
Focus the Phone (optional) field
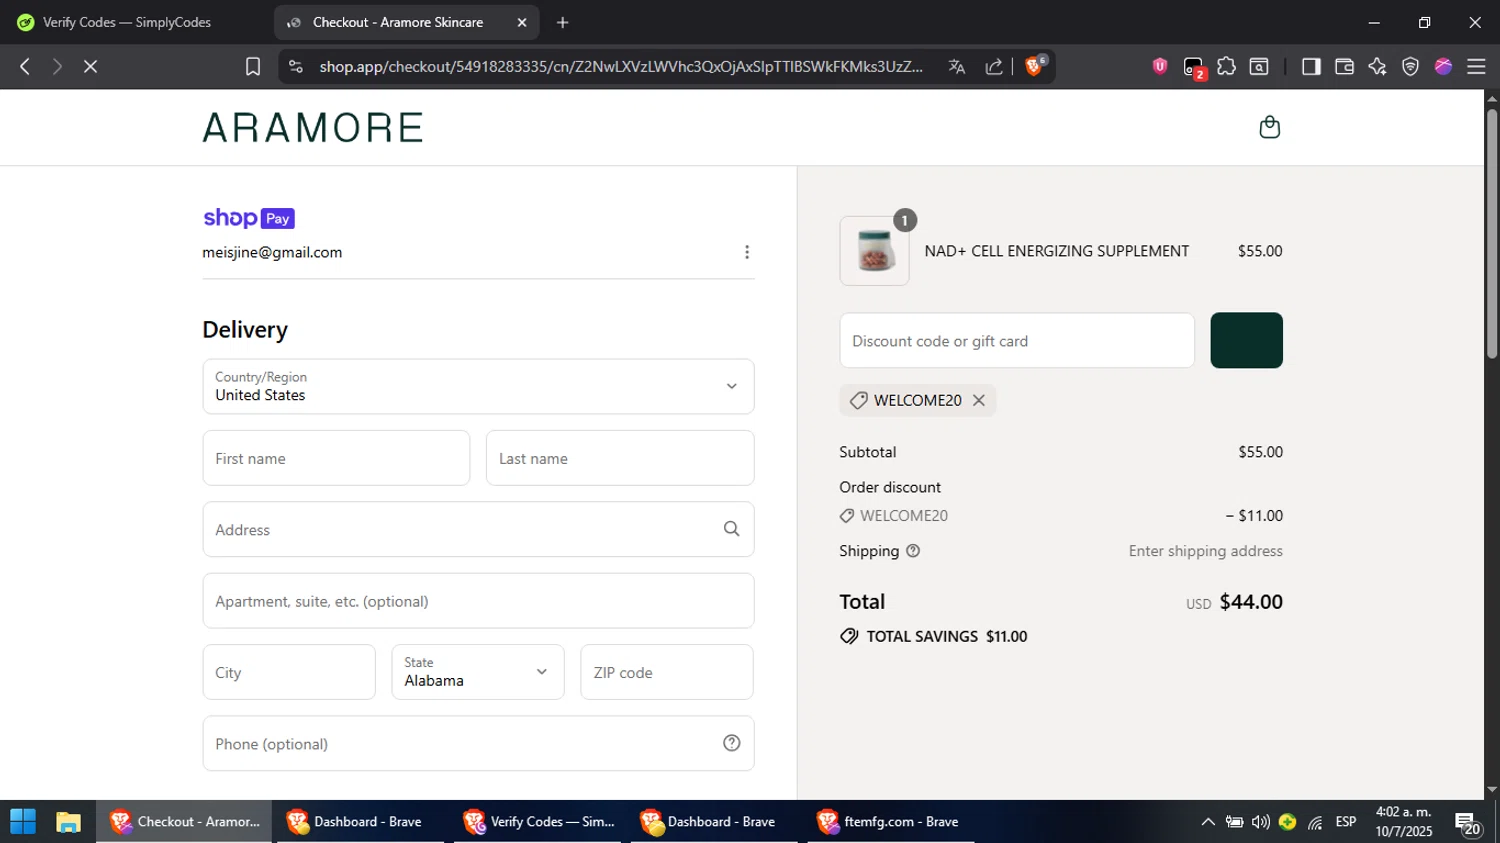[478, 743]
